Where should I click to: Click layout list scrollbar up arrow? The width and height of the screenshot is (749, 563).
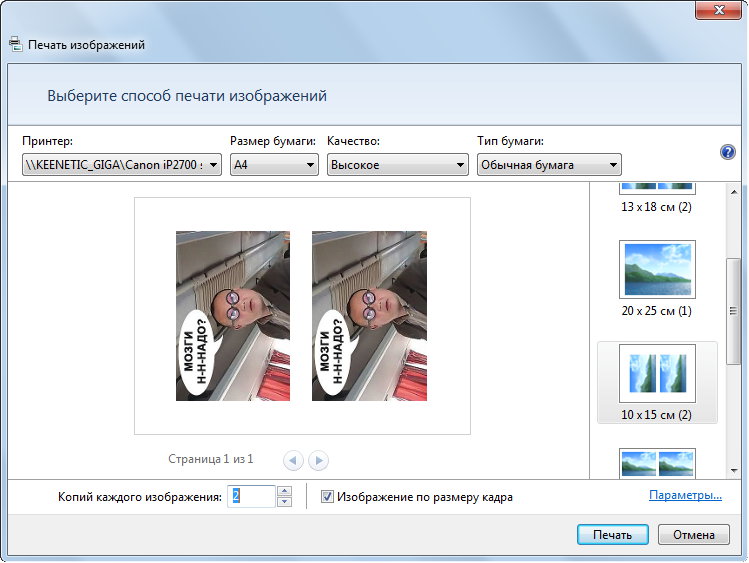point(734,192)
